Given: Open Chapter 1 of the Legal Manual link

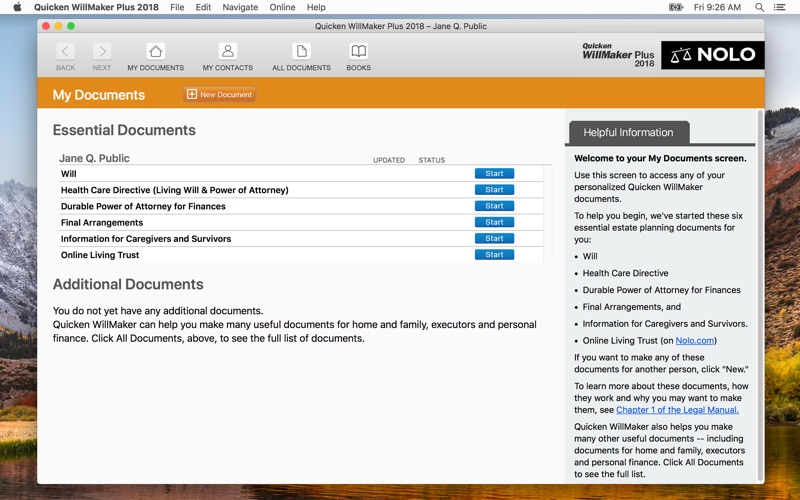Looking at the screenshot, I should [x=677, y=409].
